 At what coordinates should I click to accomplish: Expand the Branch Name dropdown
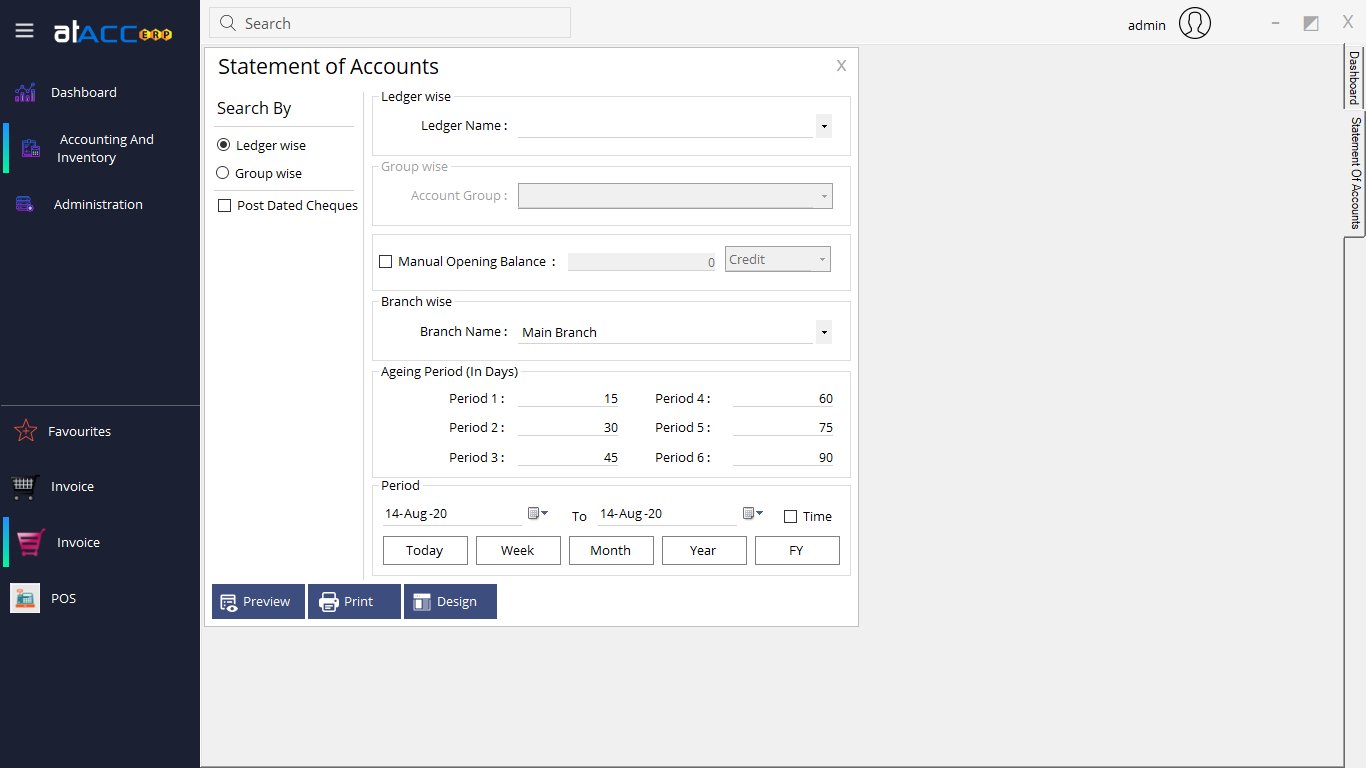pyautogui.click(x=822, y=331)
